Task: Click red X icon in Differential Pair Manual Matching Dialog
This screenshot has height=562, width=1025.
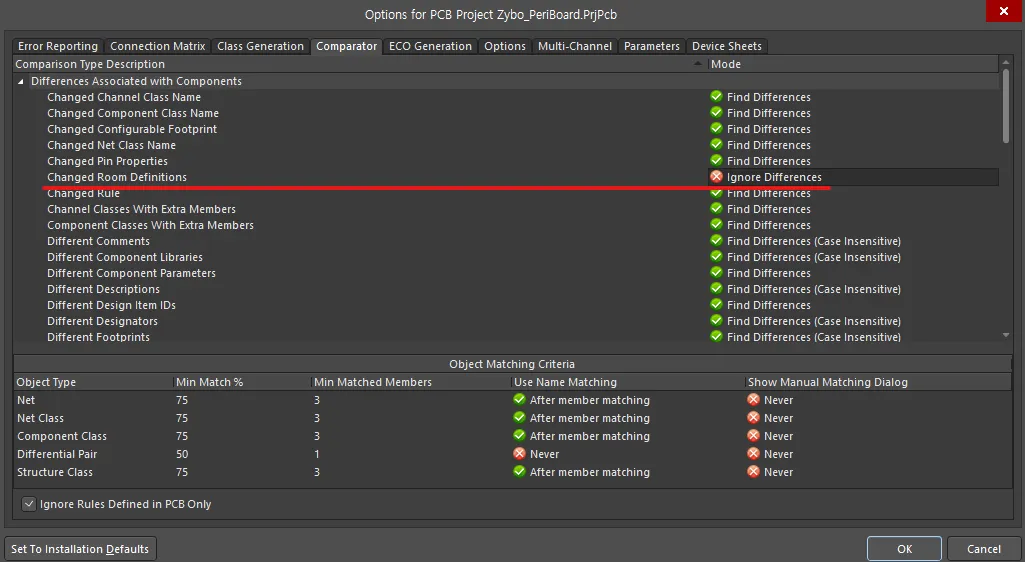Action: pos(754,453)
